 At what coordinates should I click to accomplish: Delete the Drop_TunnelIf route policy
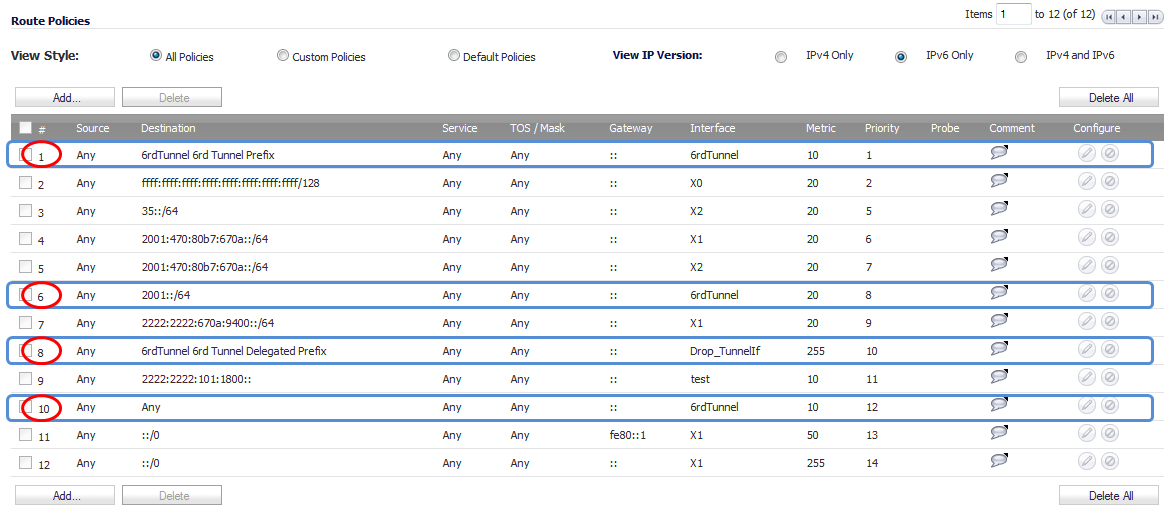coord(1110,350)
